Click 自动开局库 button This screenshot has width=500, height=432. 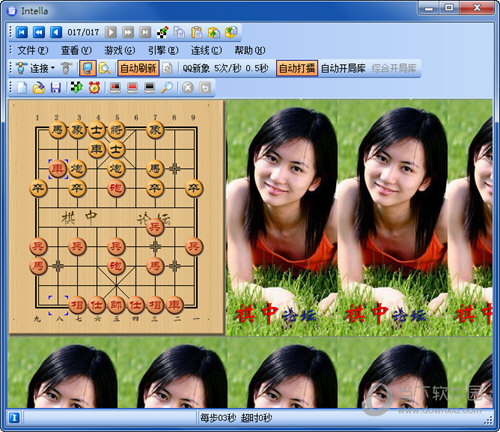pos(343,68)
